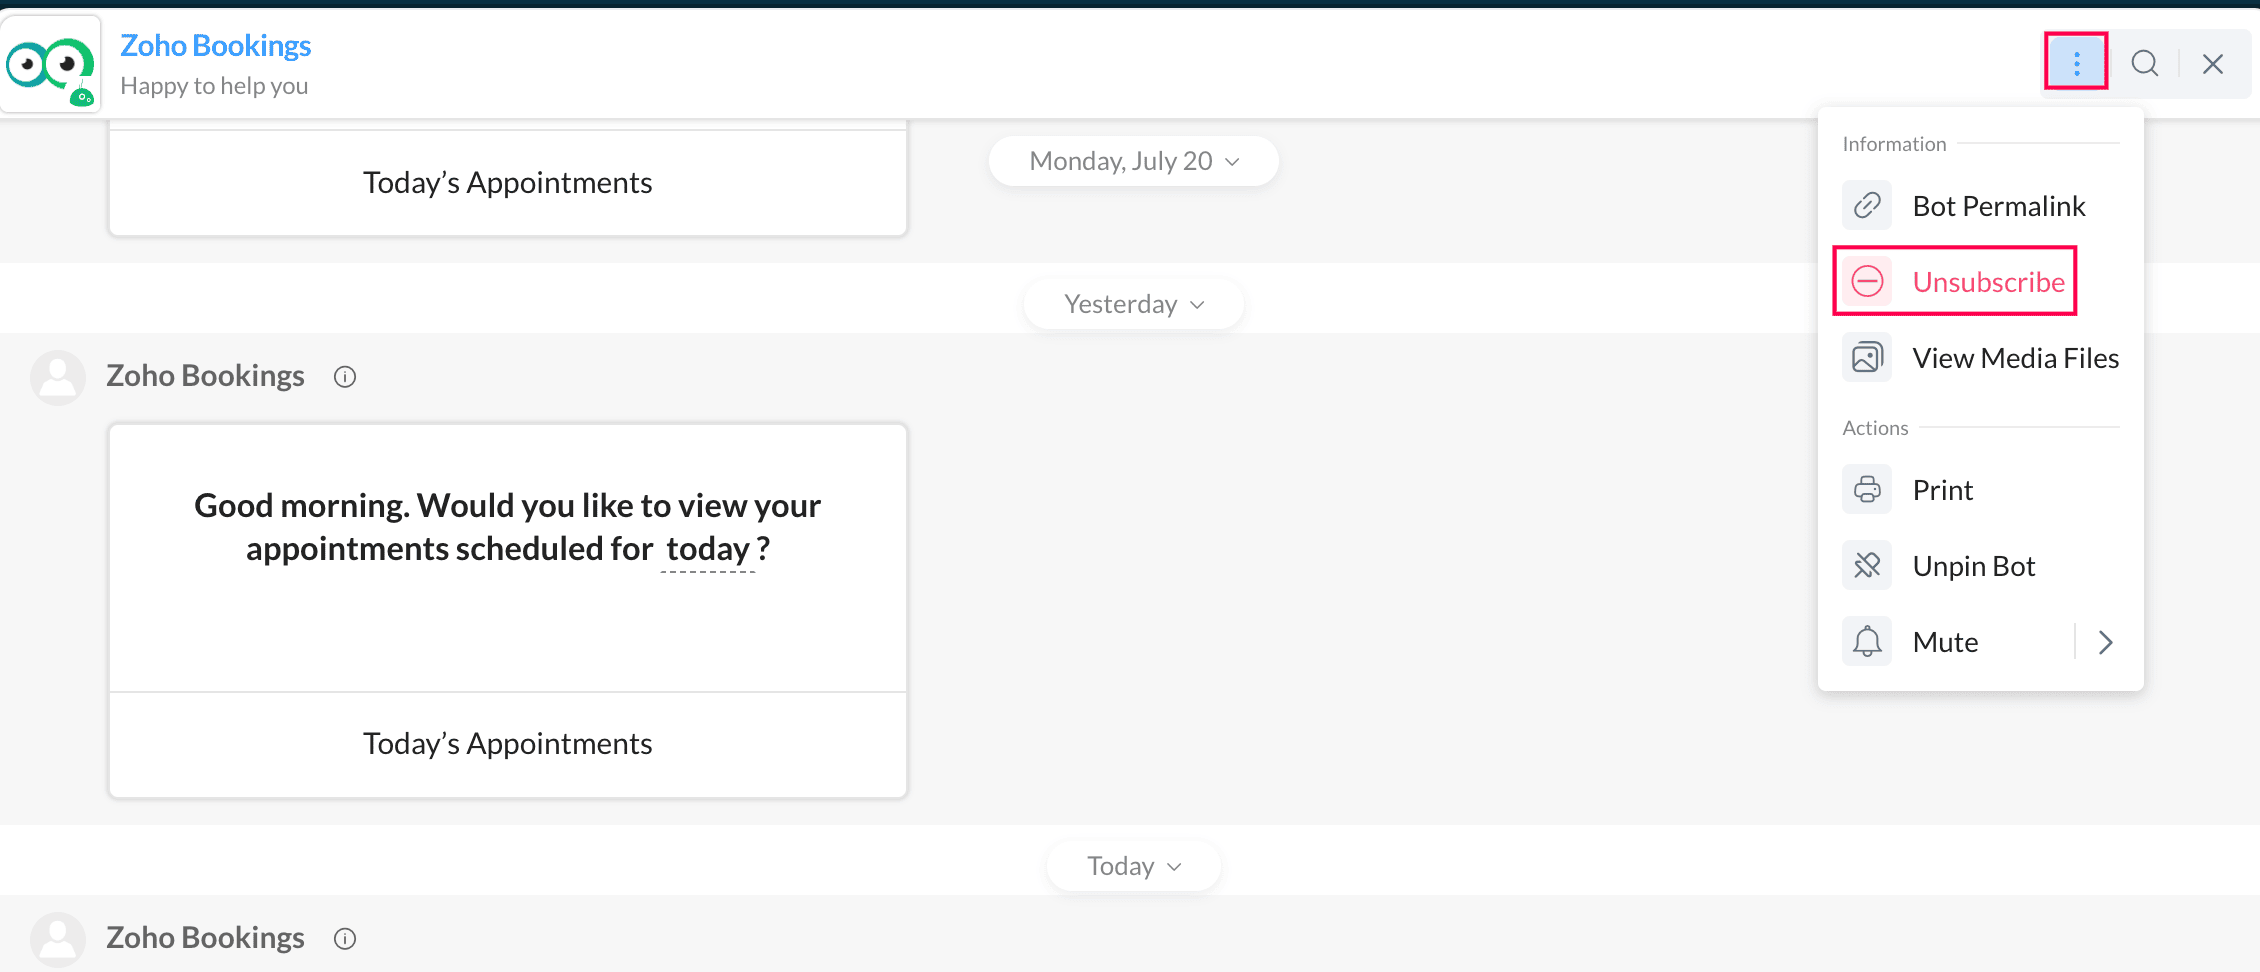Expand the Monday, July 20 date dropdown
This screenshot has height=972, width=2260.
click(1133, 161)
